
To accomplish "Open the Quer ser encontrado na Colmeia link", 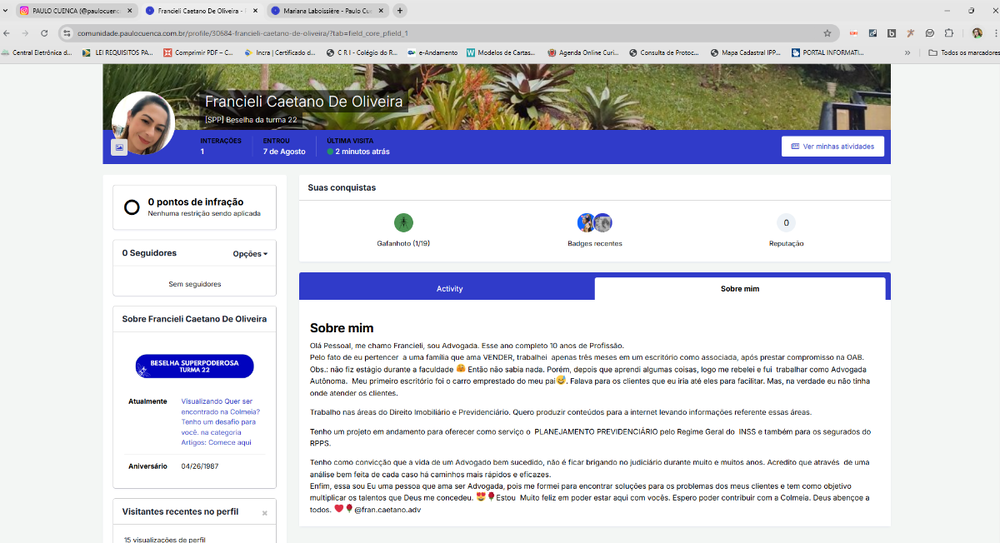I will (x=221, y=422).
